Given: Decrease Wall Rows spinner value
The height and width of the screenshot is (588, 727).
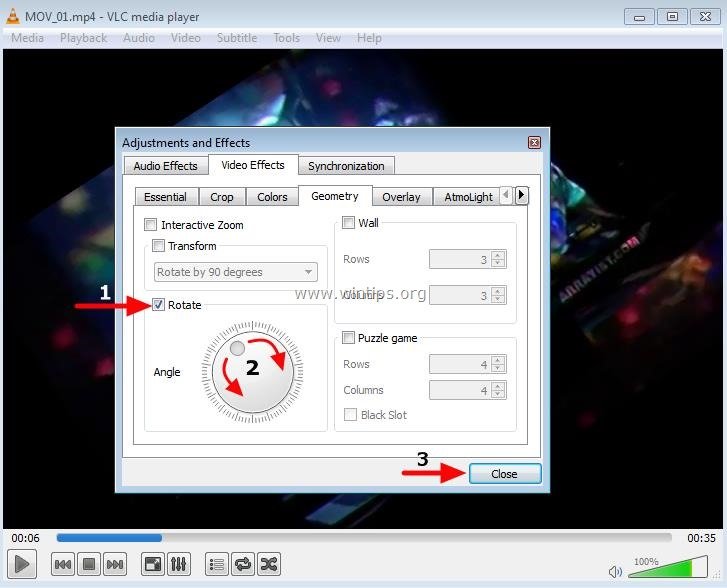Looking at the screenshot, I should (498, 263).
